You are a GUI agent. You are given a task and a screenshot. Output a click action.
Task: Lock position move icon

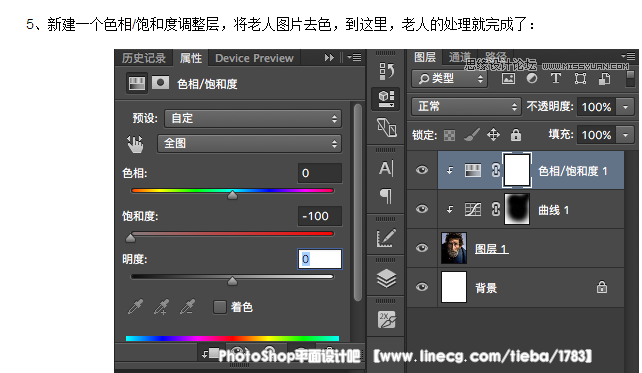pos(493,135)
